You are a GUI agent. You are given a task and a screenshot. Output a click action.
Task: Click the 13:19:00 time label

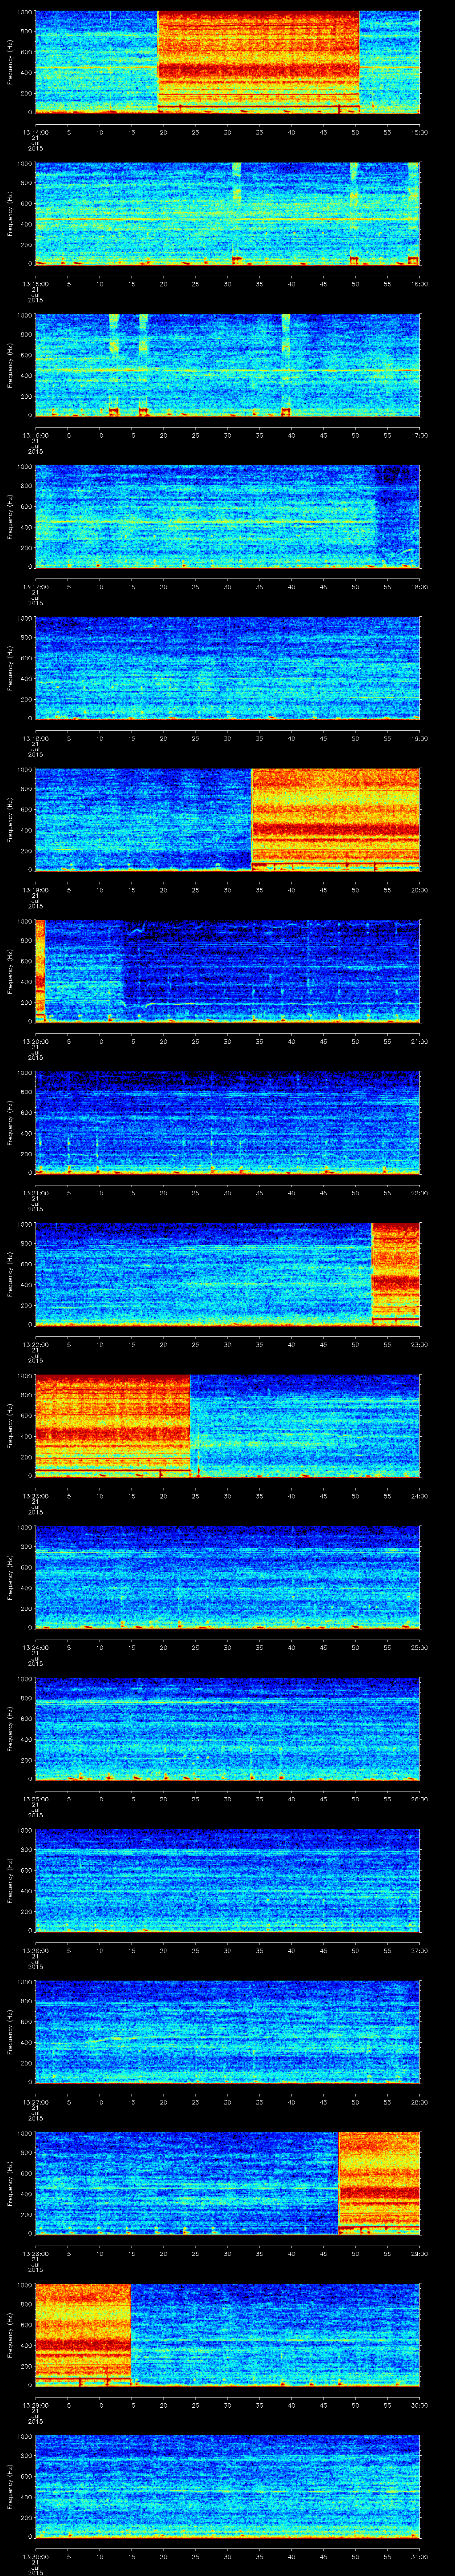pos(35,890)
